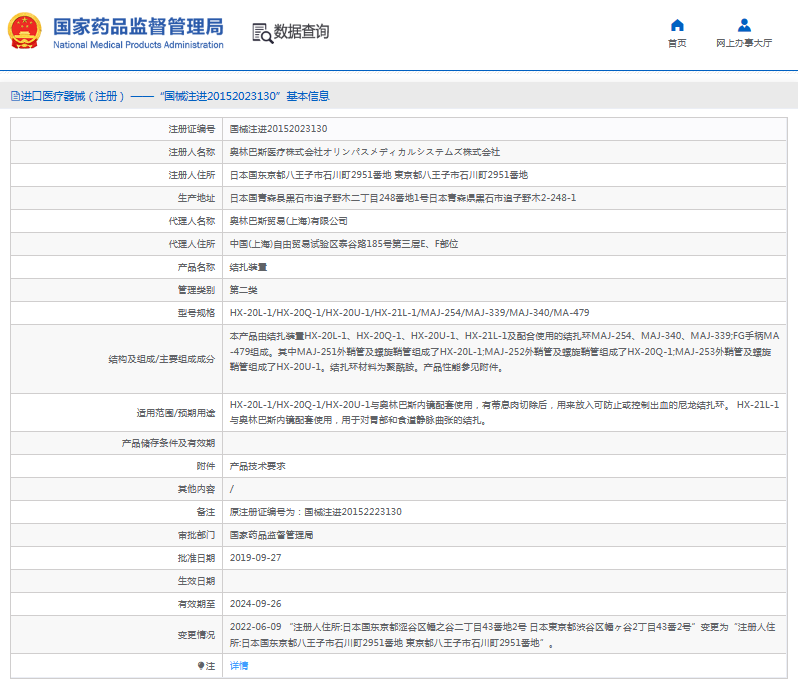Click 注册人名称 row label
This screenshot has width=798, height=686.
click(192, 152)
